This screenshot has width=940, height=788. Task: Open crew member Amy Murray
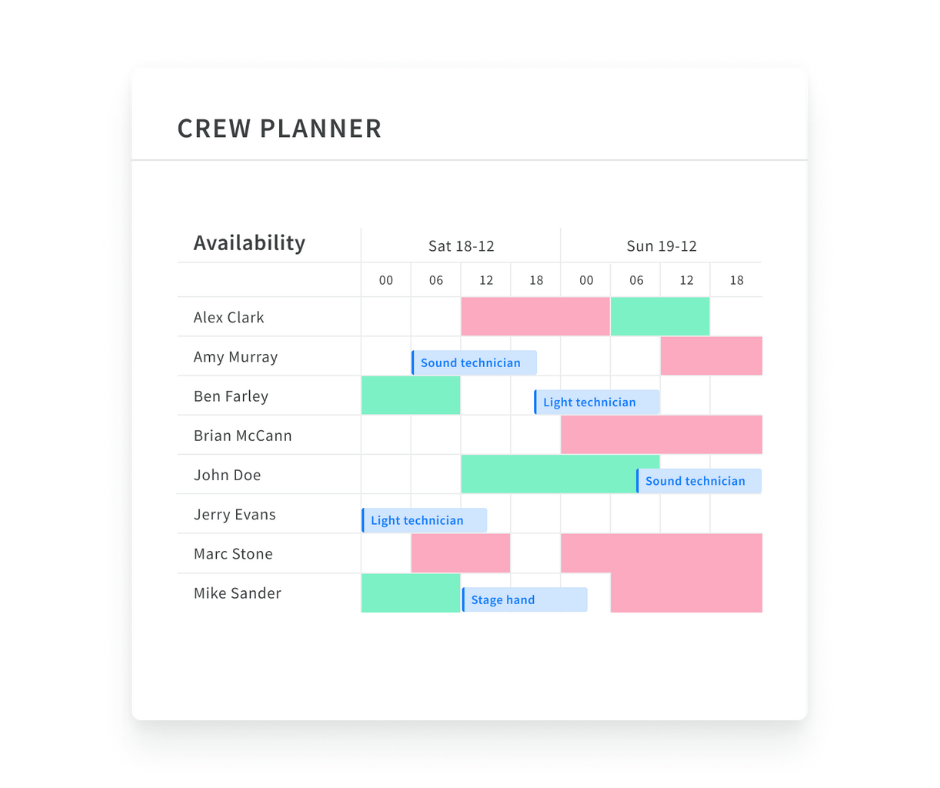236,357
